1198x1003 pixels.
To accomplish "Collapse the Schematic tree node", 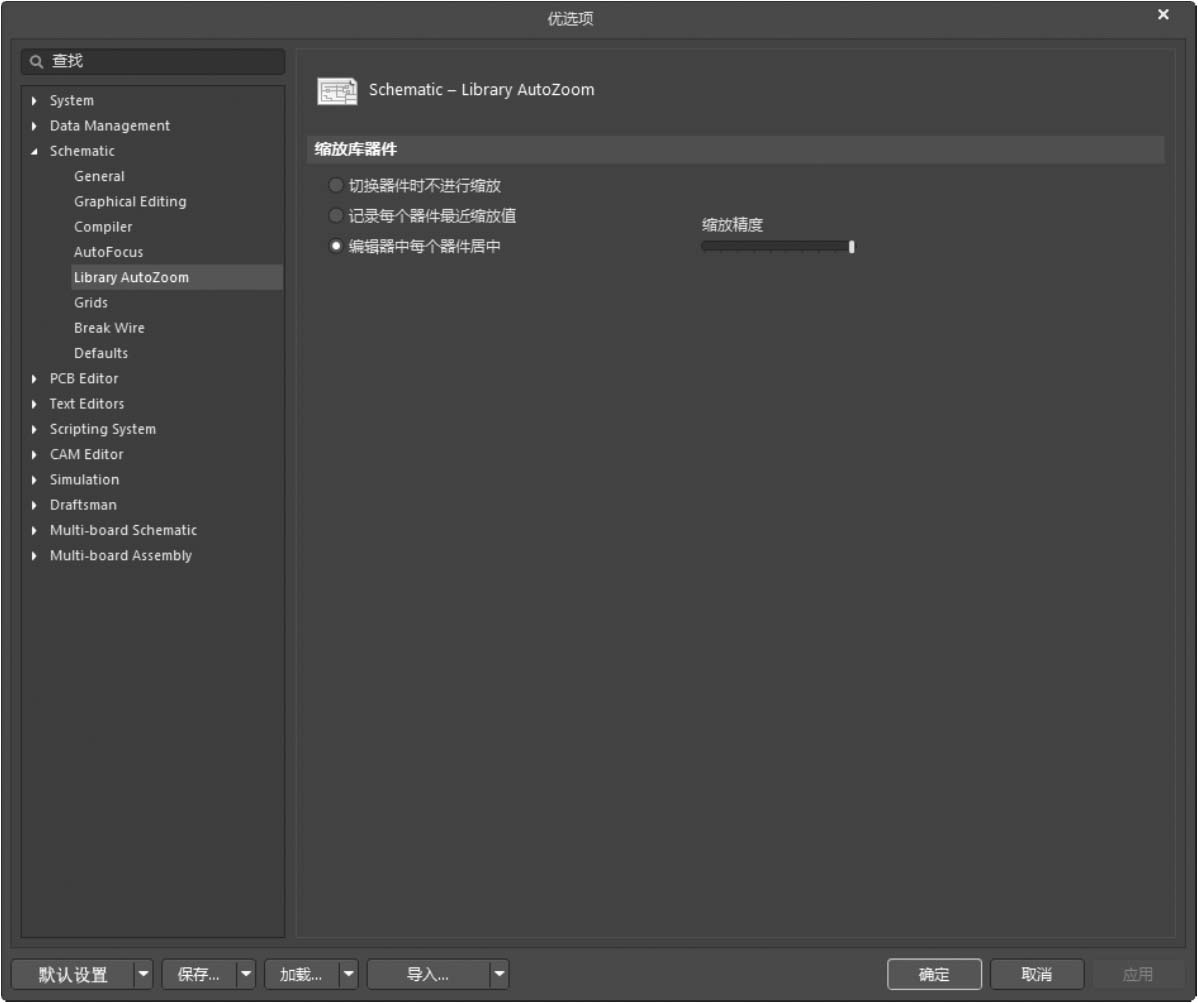I will (34, 151).
